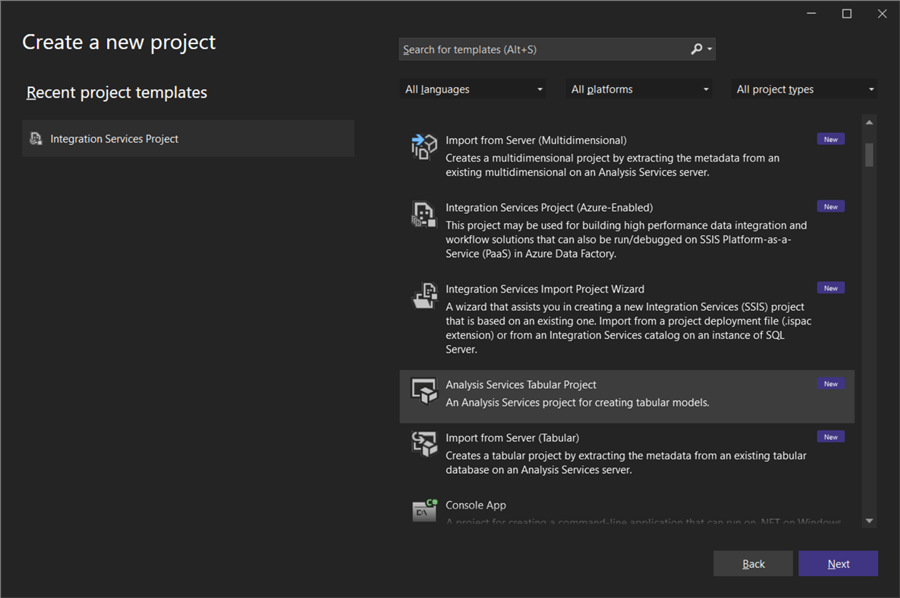Screen dimensions: 900x598
Task: Expand search options arrow beside magnifier
Action: pos(710,49)
